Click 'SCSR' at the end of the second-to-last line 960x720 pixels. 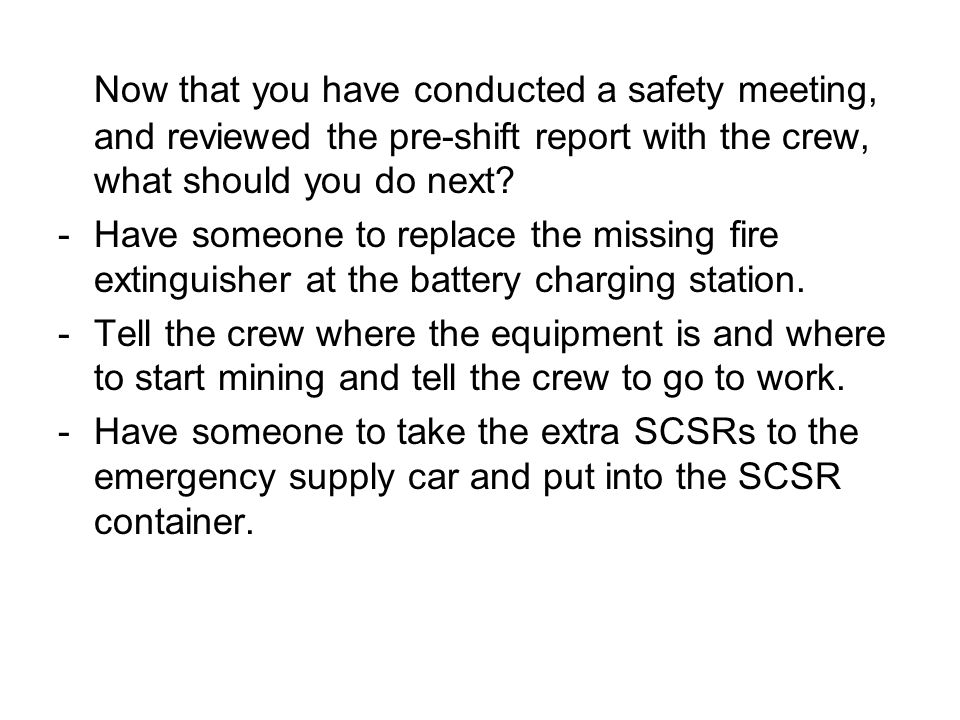789,476
